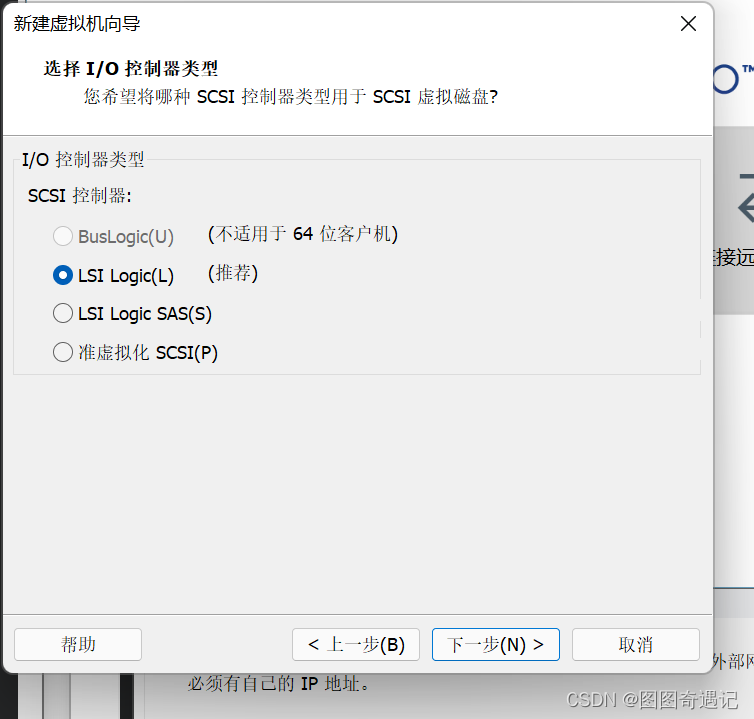This screenshot has width=754, height=719.
Task: Go back with 上一步(B) button
Action: tap(356, 644)
